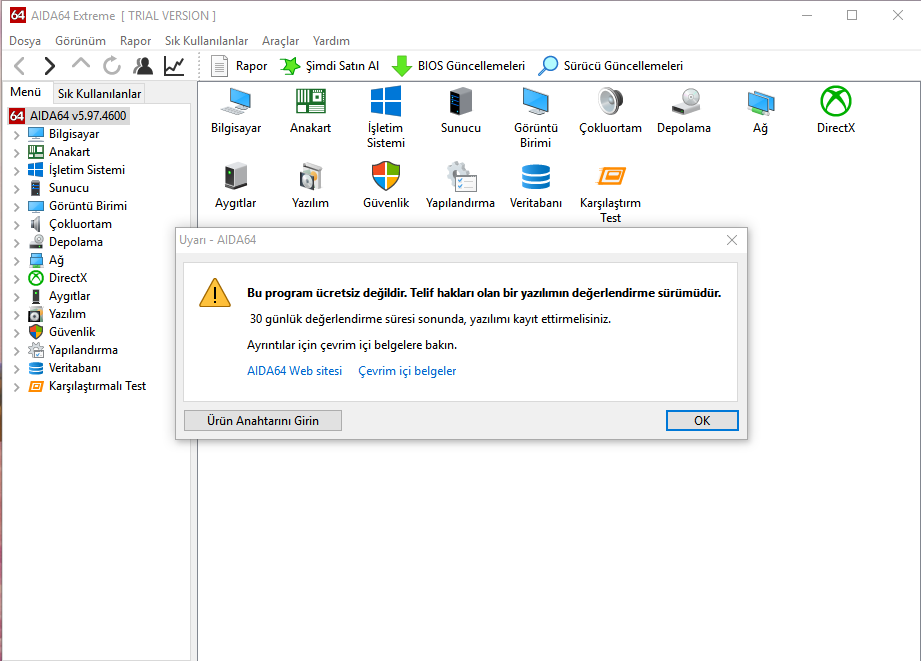Expand the Sunucu tree node
921x661 pixels.
tap(16, 189)
